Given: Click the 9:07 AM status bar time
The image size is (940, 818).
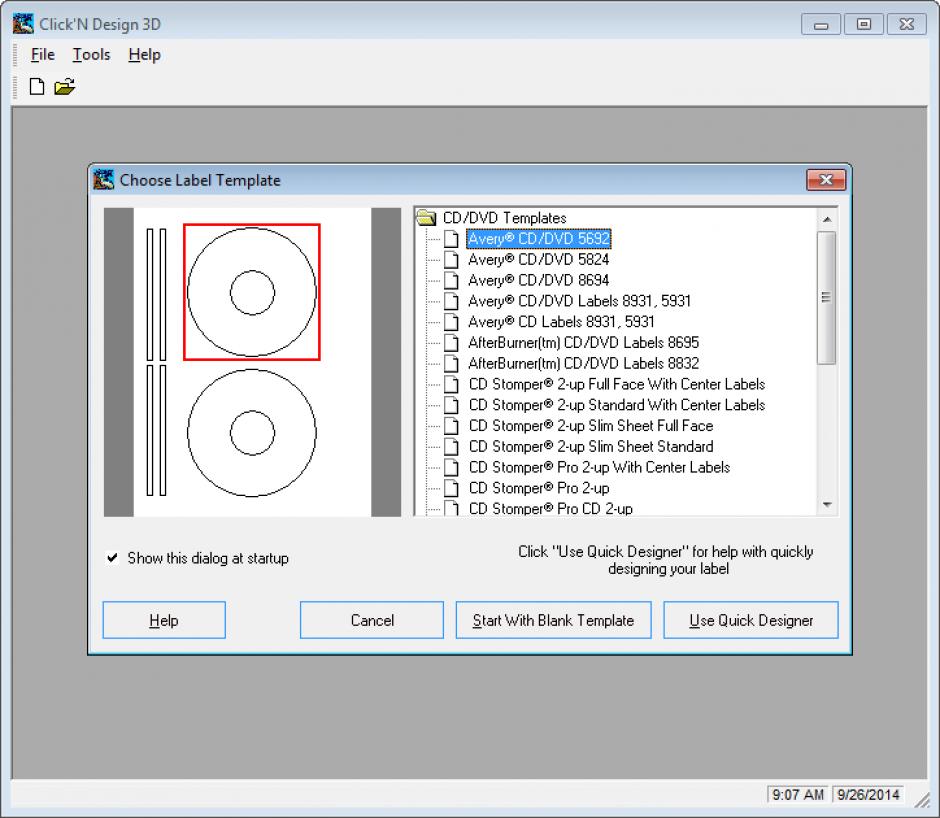Looking at the screenshot, I should (x=798, y=795).
